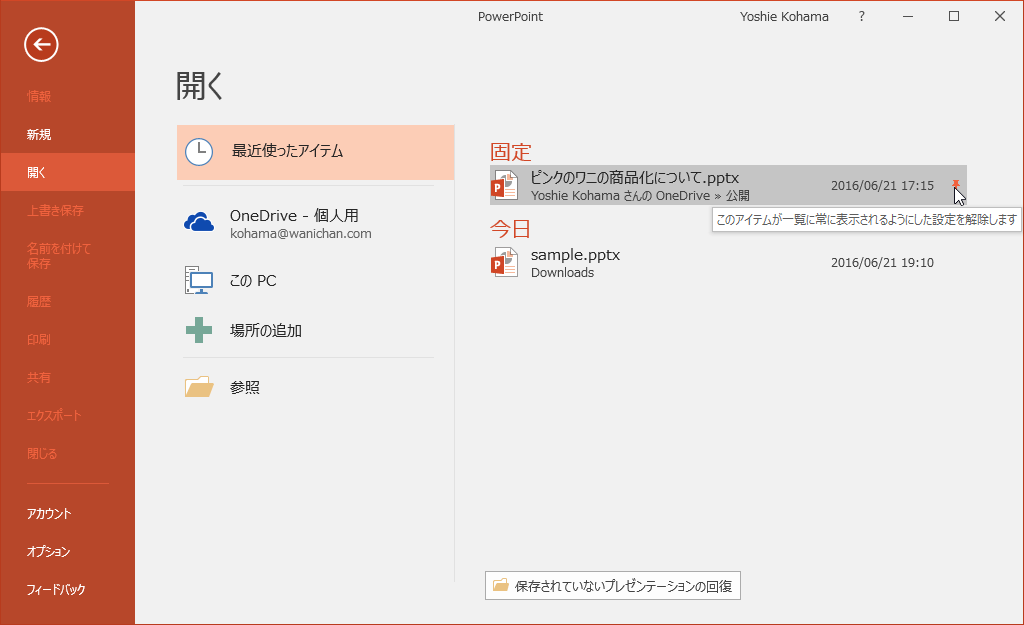Select OneDrive - 個人用 label
The image size is (1024, 625).
click(294, 216)
